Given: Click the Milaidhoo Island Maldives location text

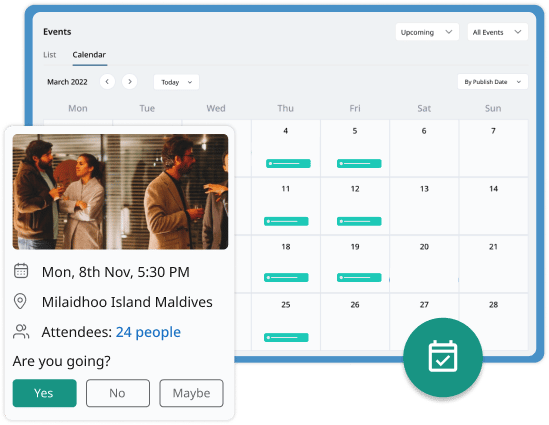Looking at the screenshot, I should click(x=127, y=302).
